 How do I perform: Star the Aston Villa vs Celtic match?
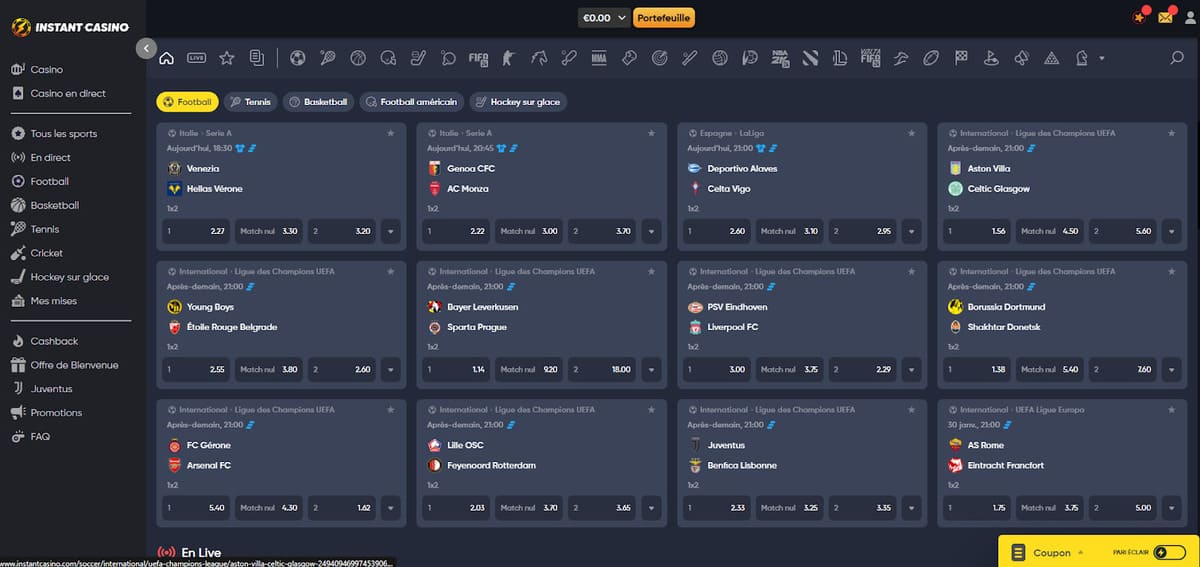pos(1172,133)
